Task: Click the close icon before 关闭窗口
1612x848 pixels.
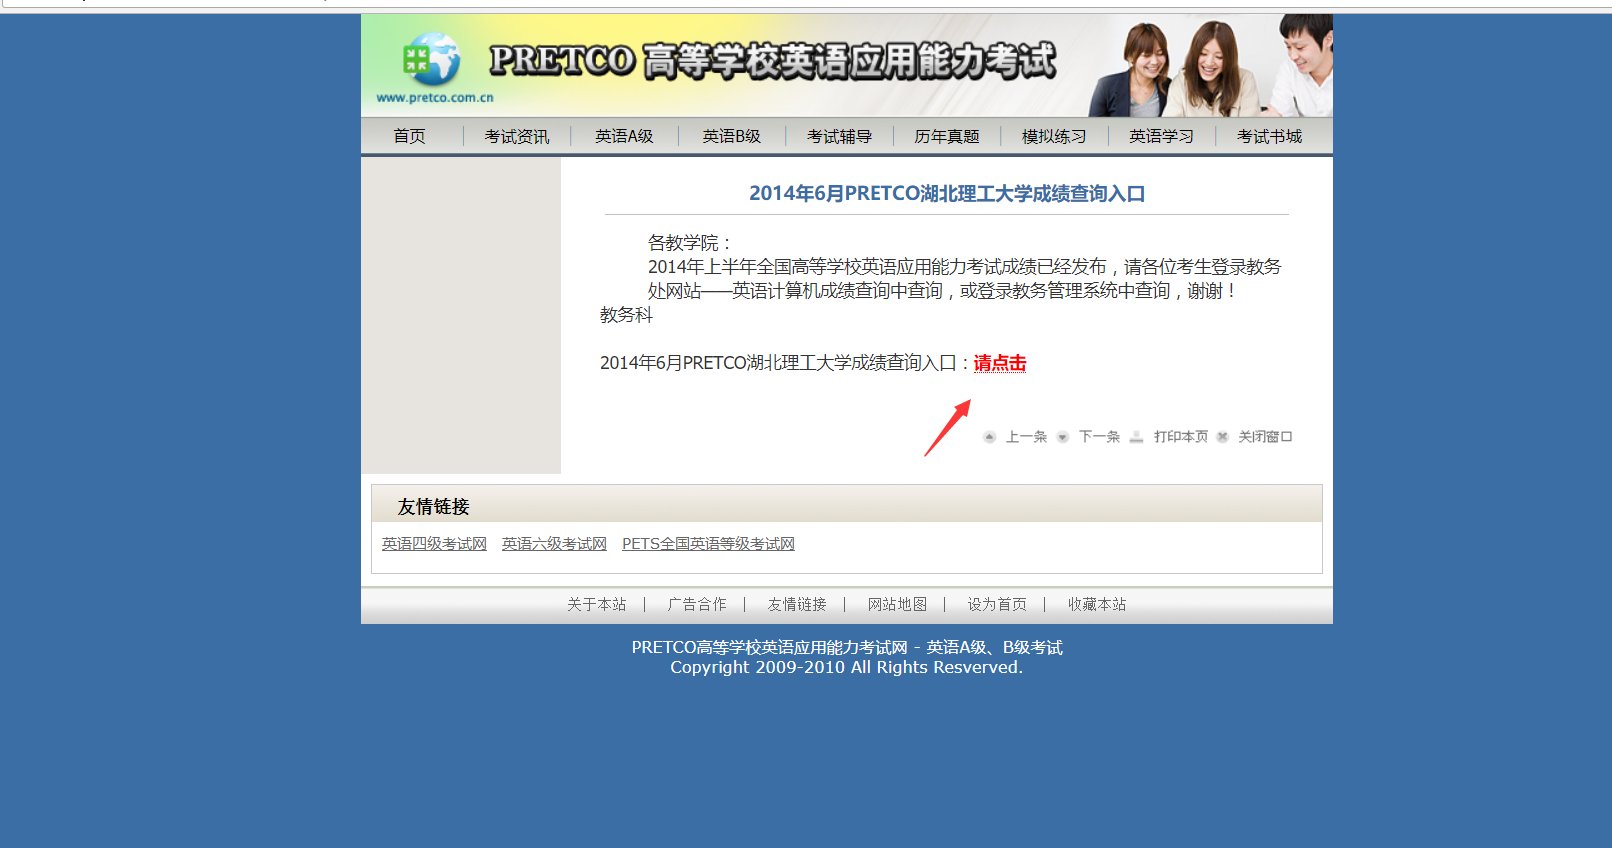Action: [1222, 437]
